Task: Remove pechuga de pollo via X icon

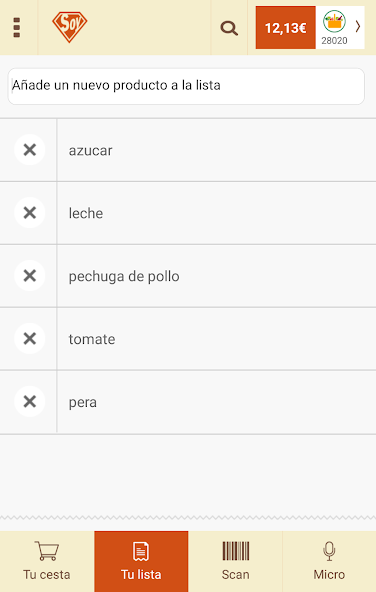Action: click(x=30, y=276)
